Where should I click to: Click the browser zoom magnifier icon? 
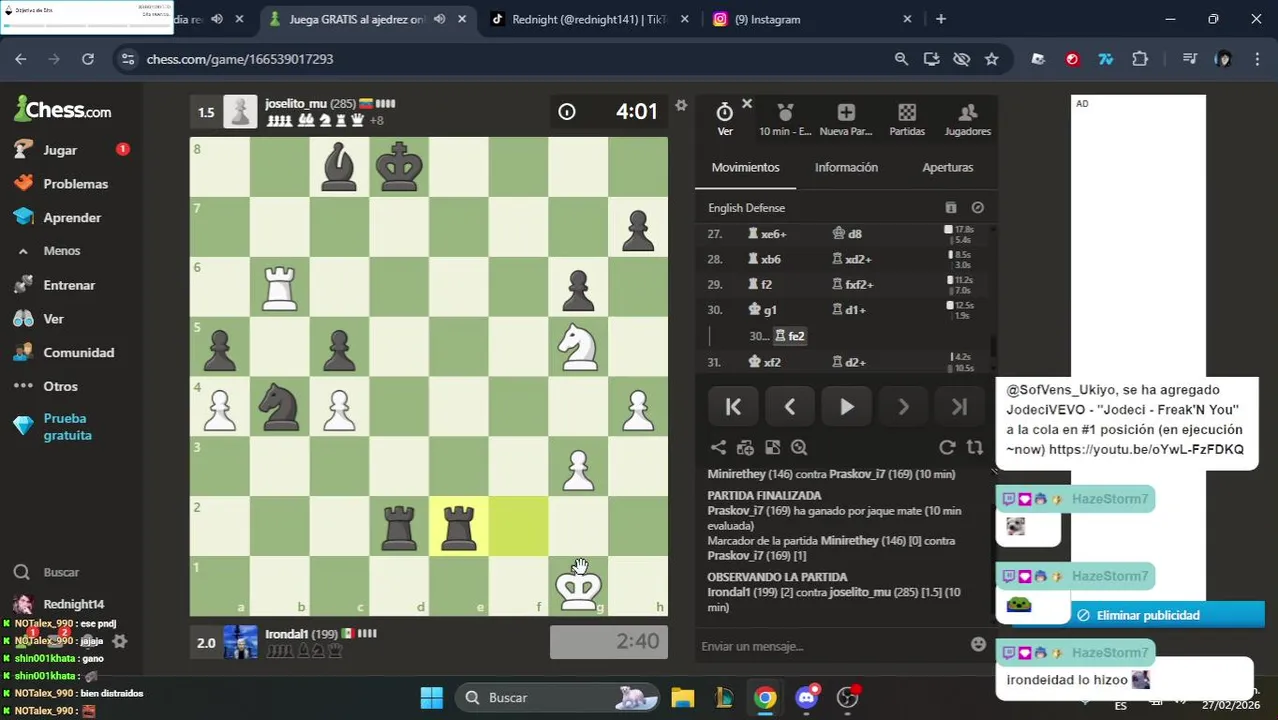coord(901,59)
